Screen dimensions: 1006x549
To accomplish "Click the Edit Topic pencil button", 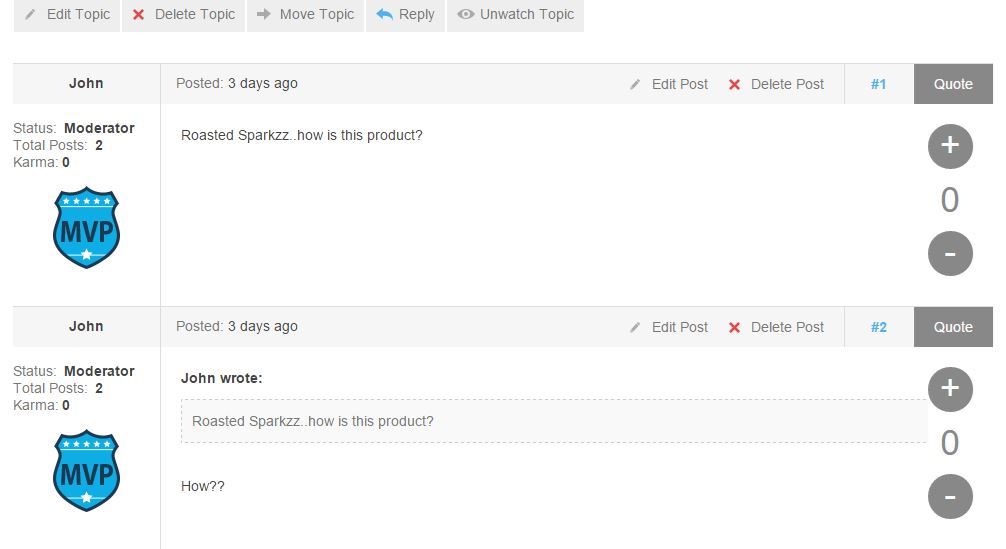I will (x=67, y=15).
